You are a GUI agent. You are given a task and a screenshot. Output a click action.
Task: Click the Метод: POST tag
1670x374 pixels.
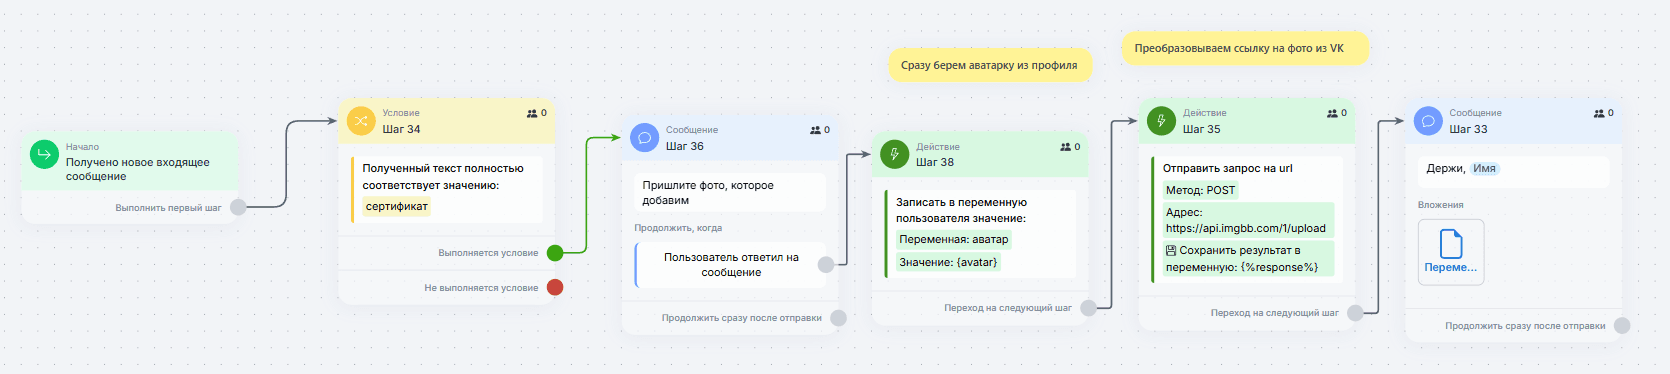click(1200, 190)
